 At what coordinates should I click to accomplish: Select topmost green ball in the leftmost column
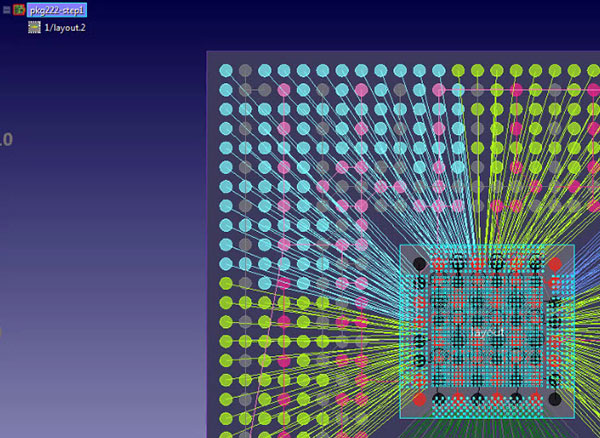pyautogui.click(x=226, y=284)
